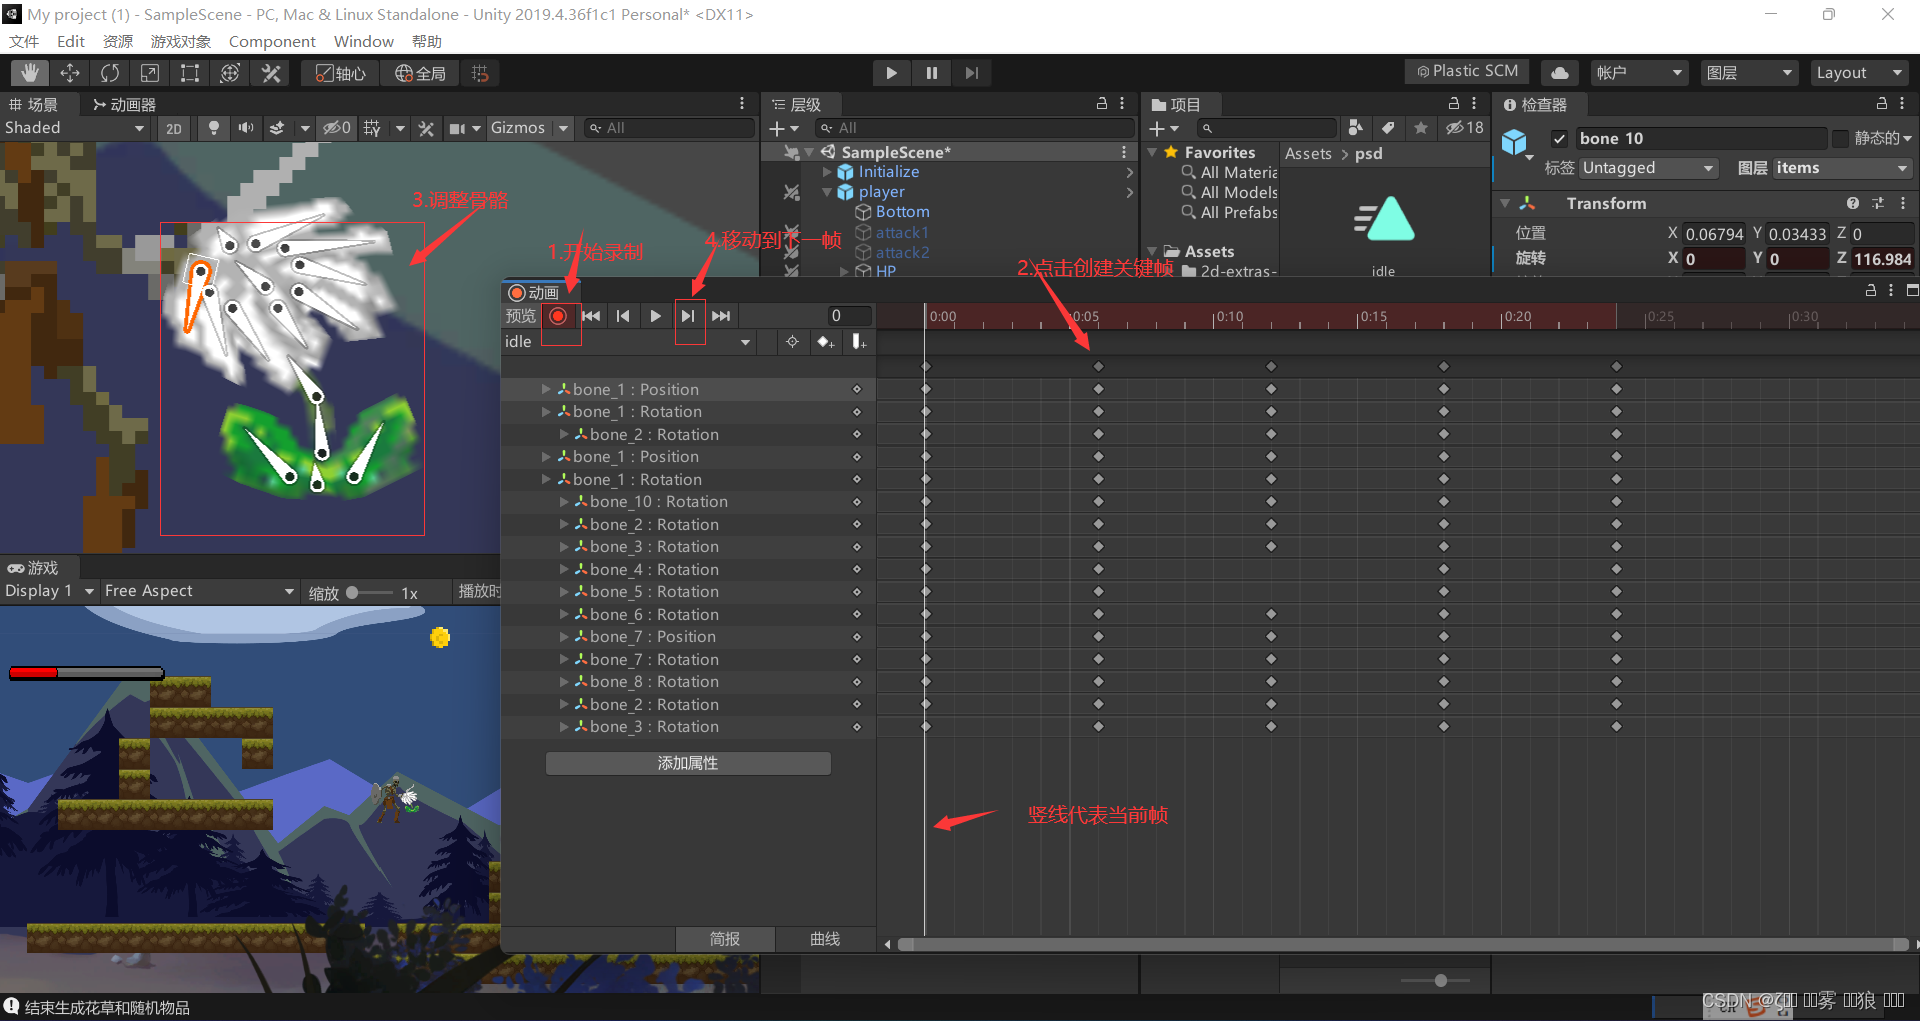
Task: Open the items layer dropdown
Action: (x=1842, y=168)
